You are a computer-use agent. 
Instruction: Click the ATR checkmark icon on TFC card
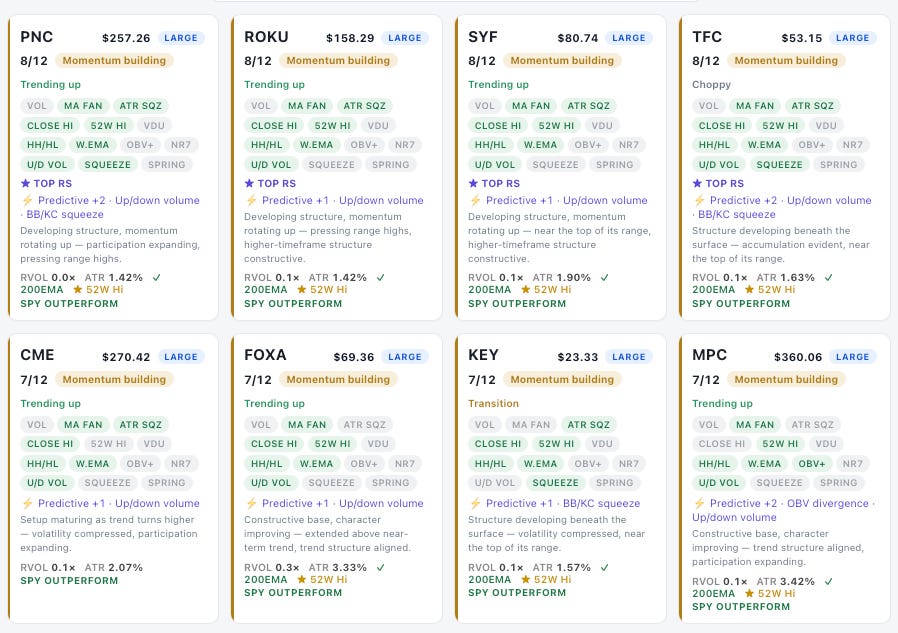(828, 278)
